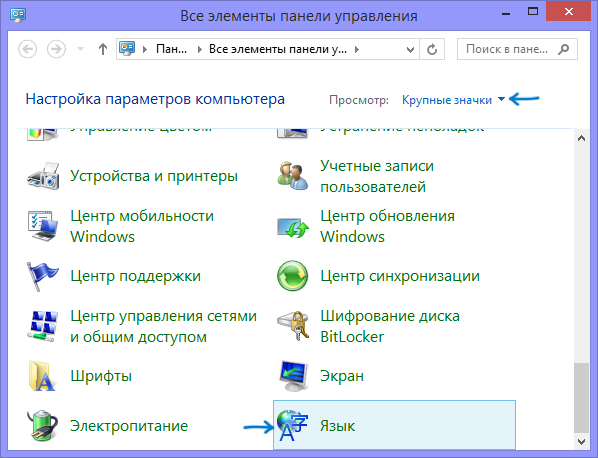Click the search magnifier icon
Viewport: 598px width, 458px height.
tap(563, 49)
